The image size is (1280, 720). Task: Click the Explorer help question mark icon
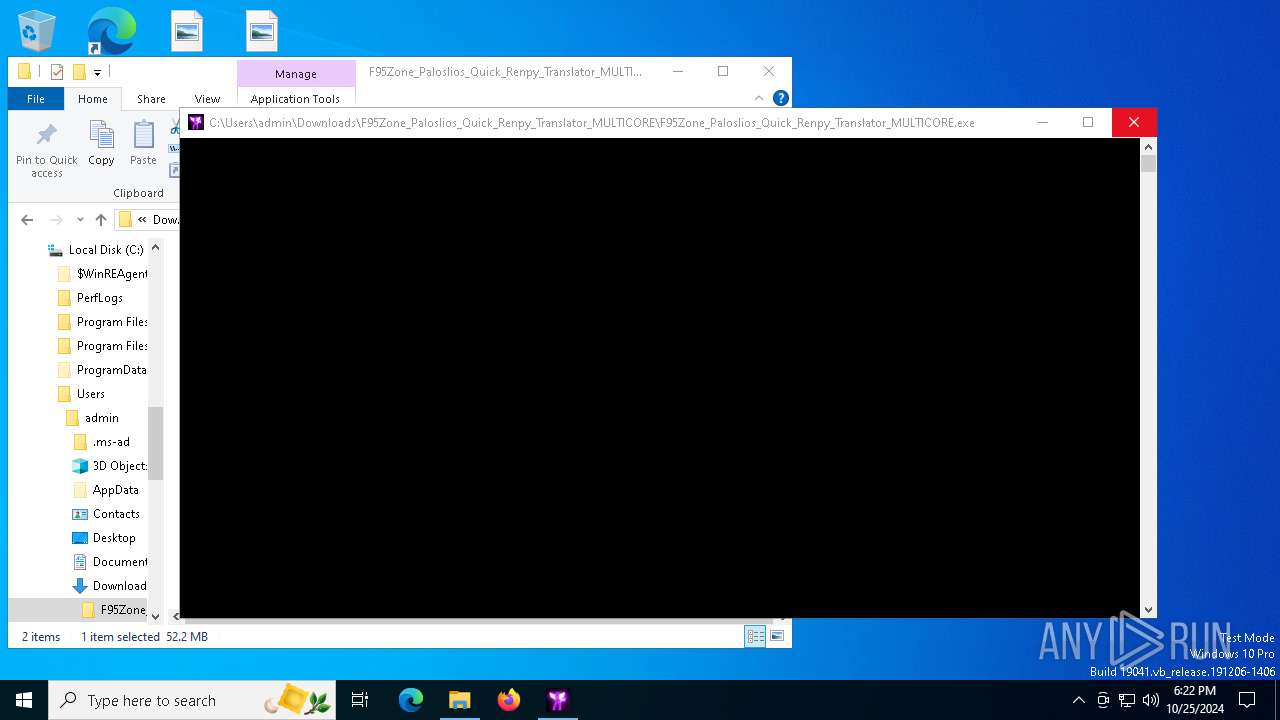781,98
